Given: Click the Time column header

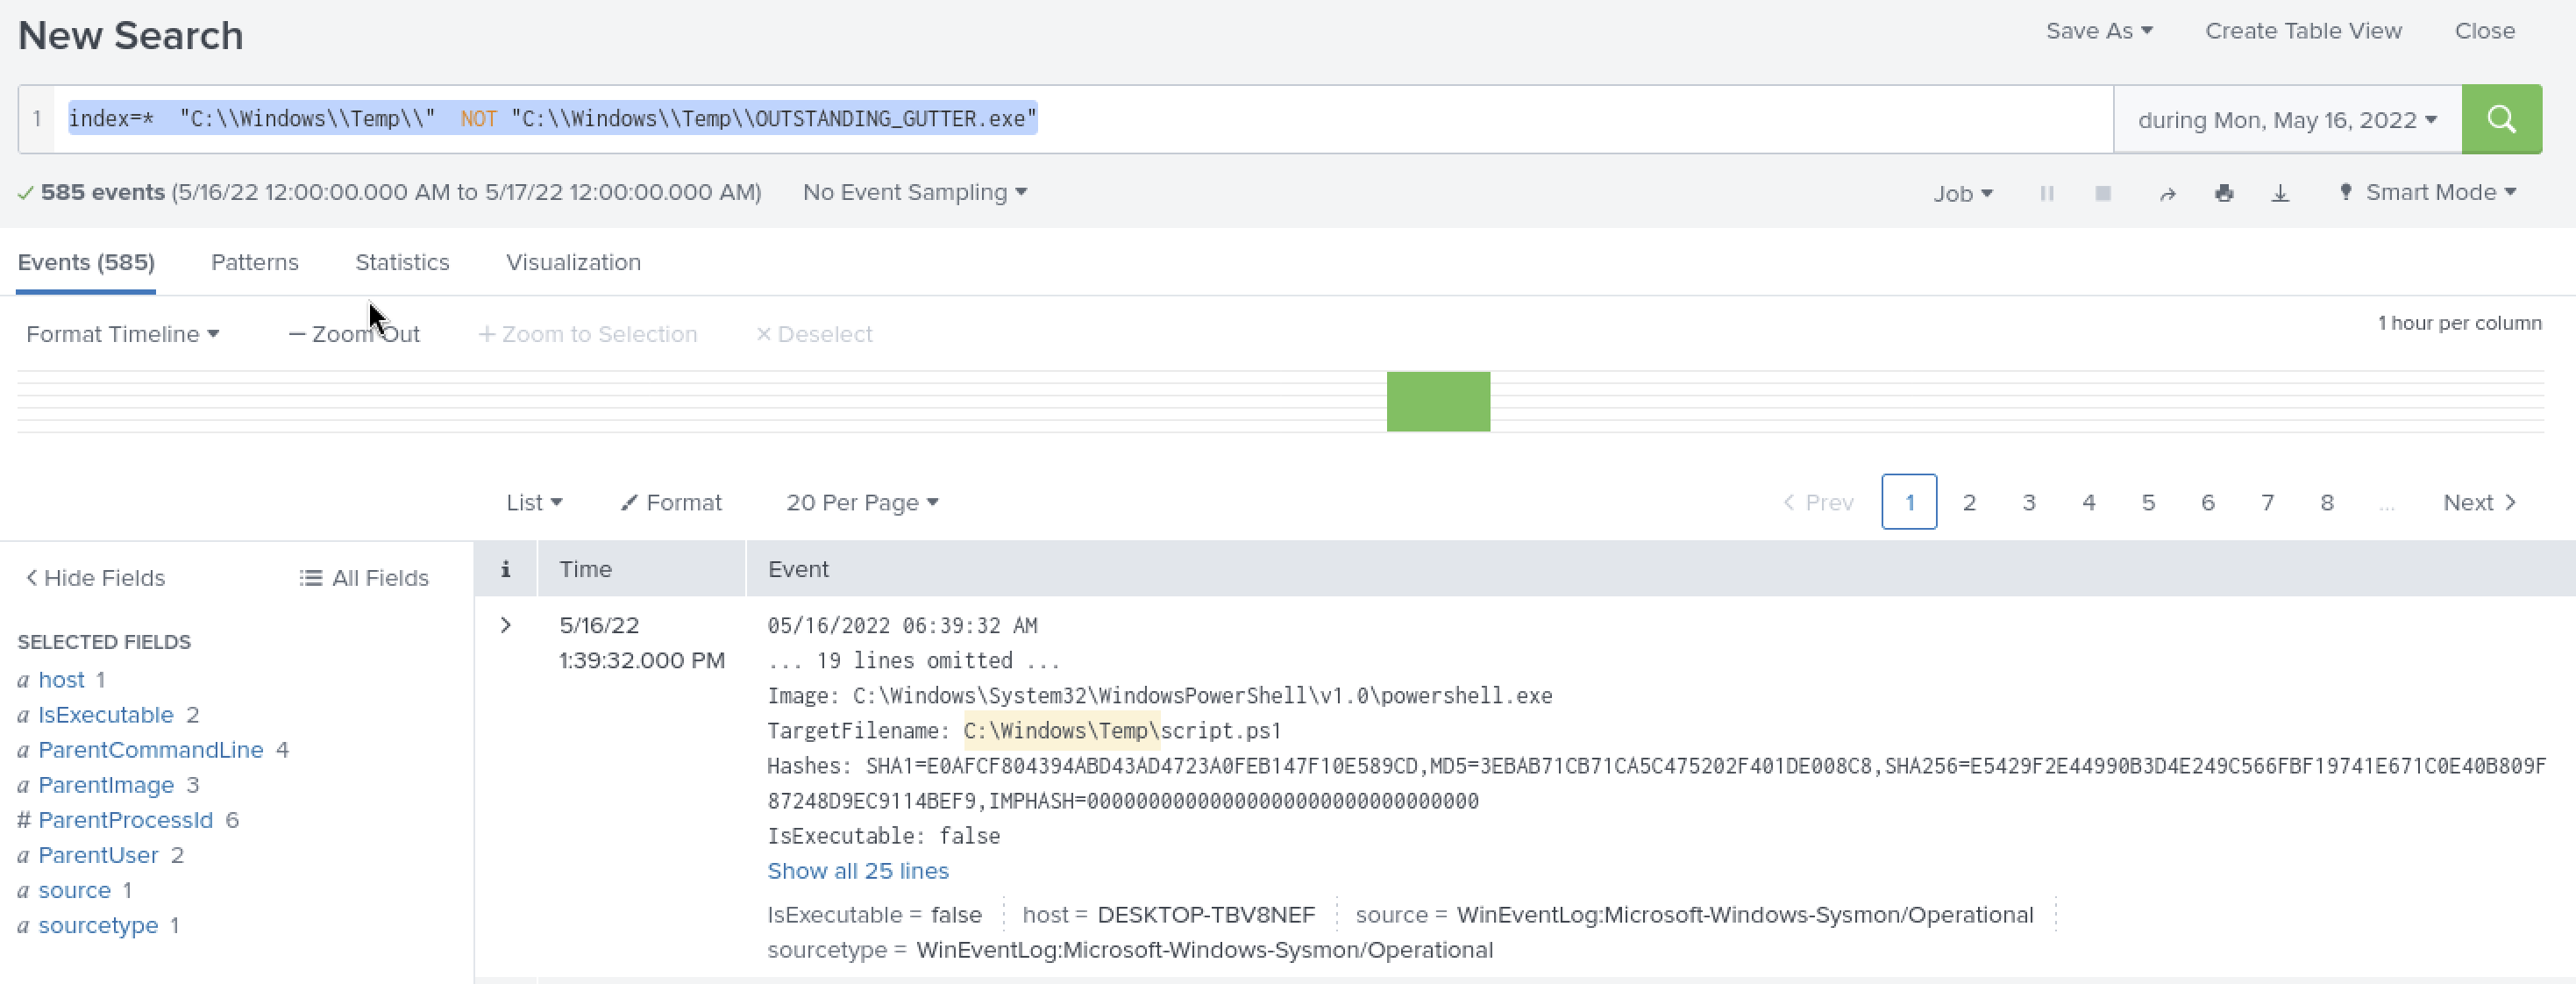Looking at the screenshot, I should (585, 569).
